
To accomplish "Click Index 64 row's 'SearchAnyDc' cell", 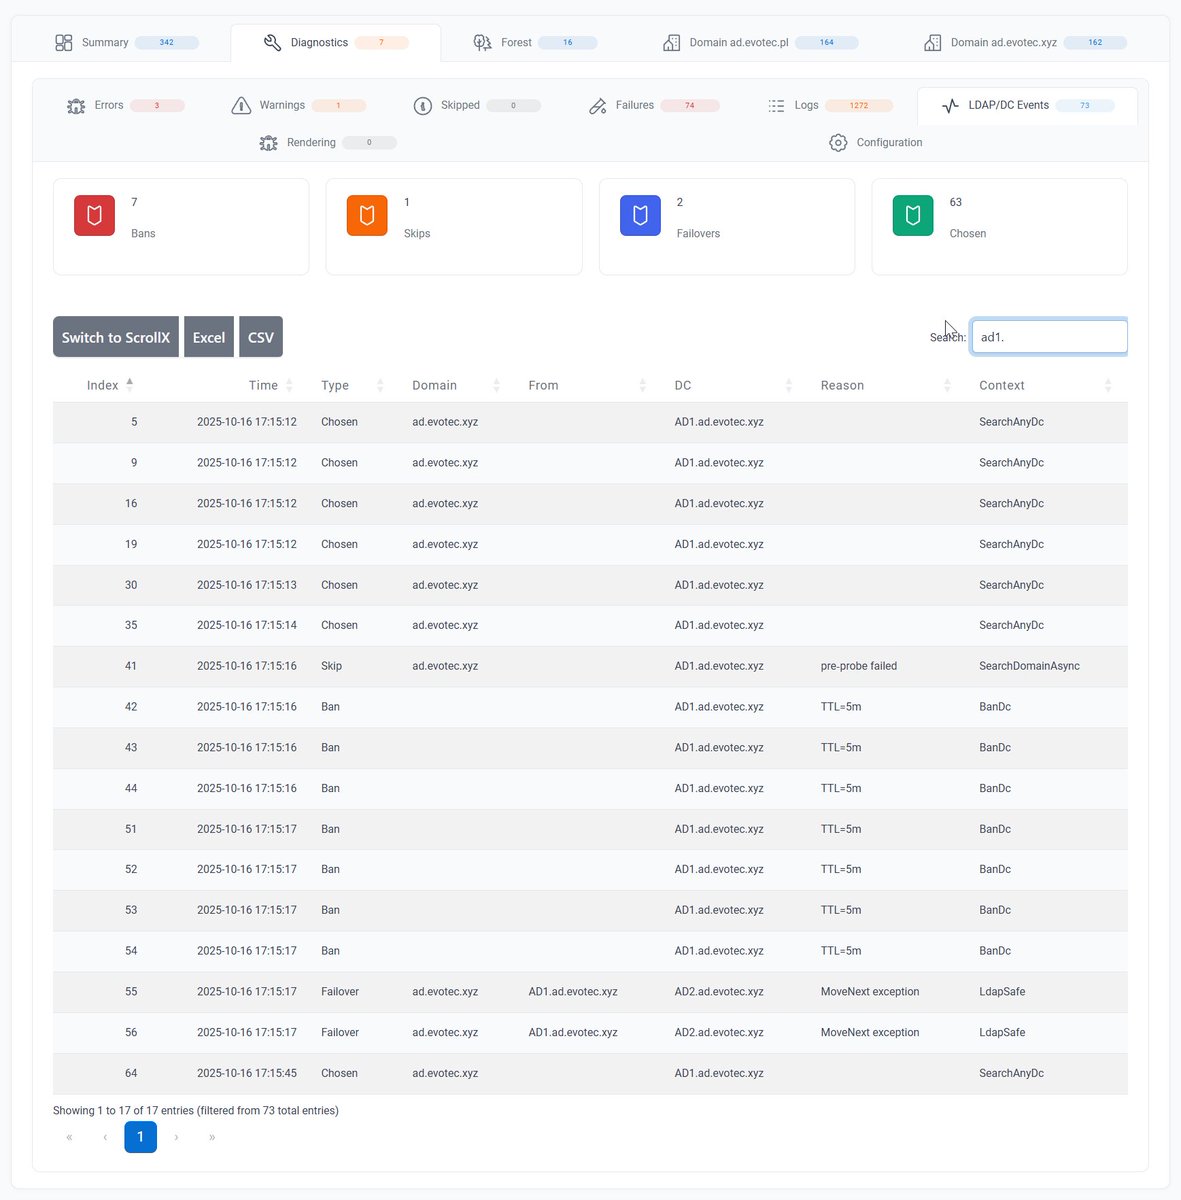I will [x=1011, y=1073].
